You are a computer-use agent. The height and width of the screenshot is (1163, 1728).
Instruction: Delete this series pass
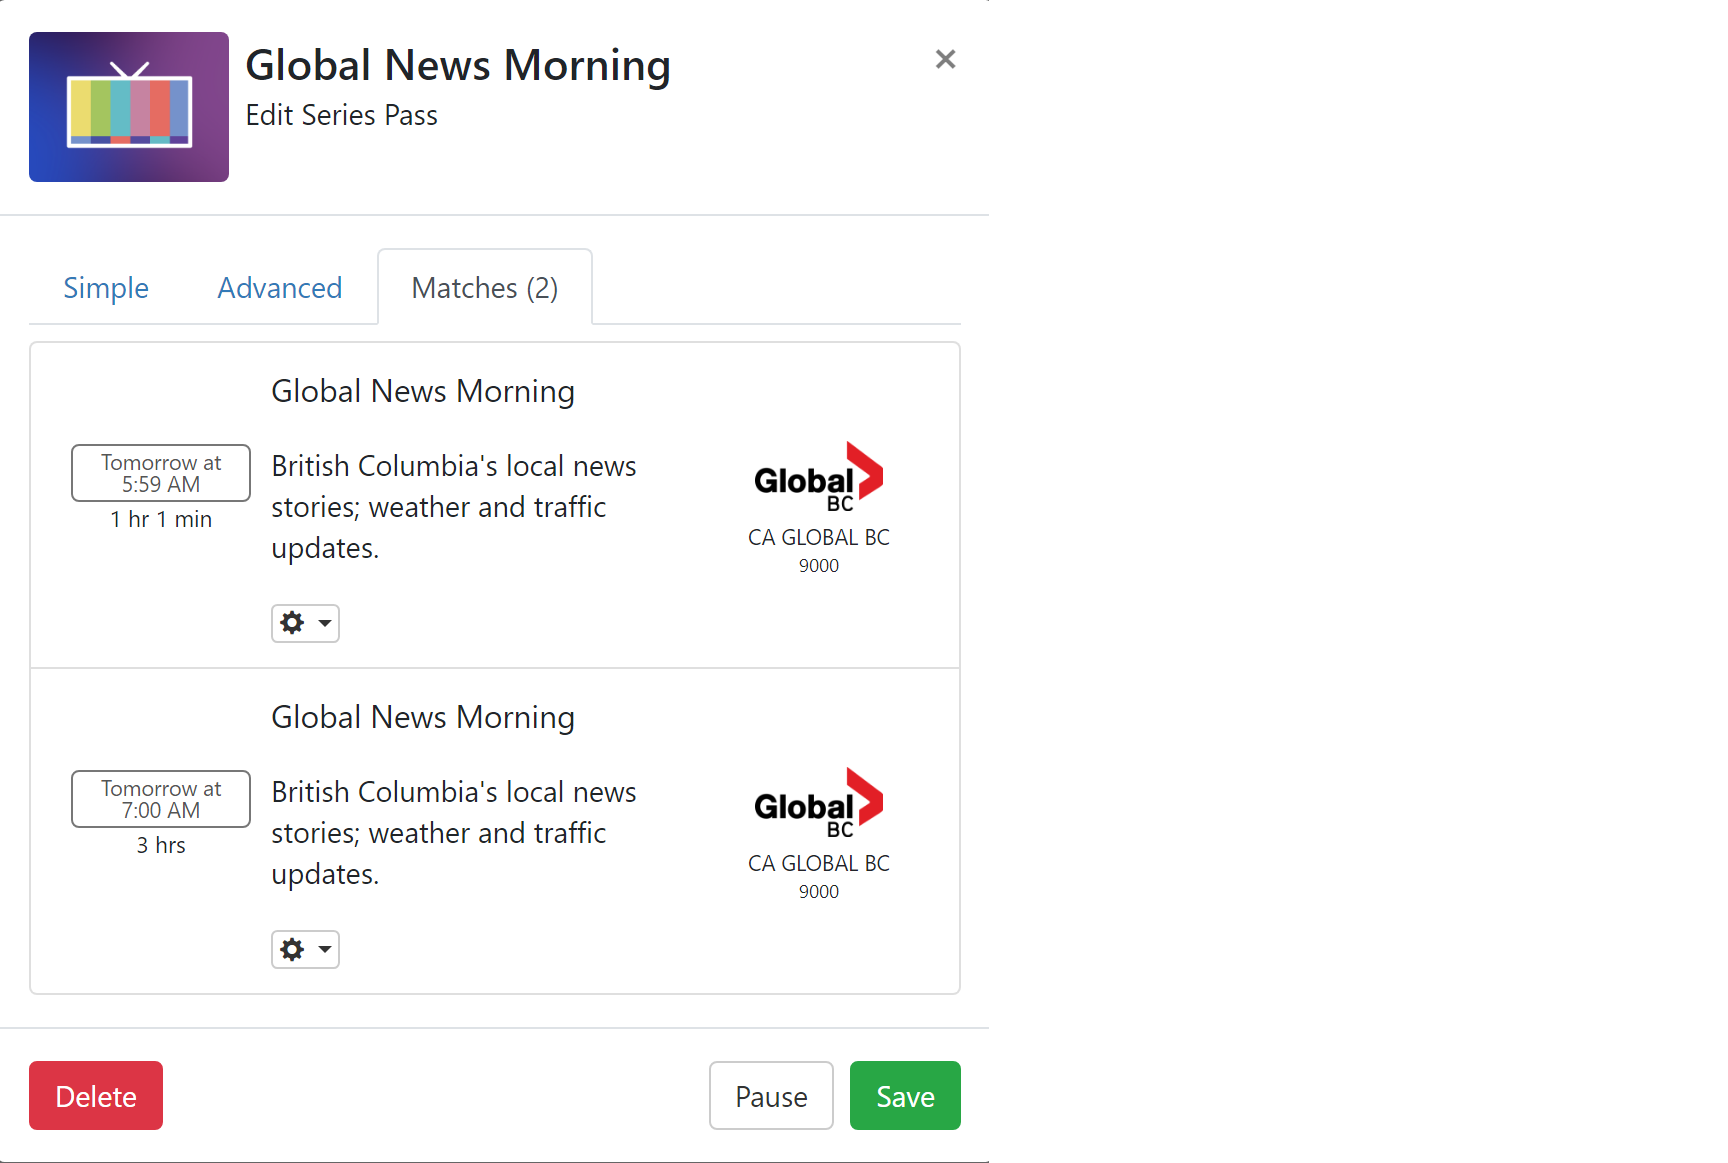[x=96, y=1096]
